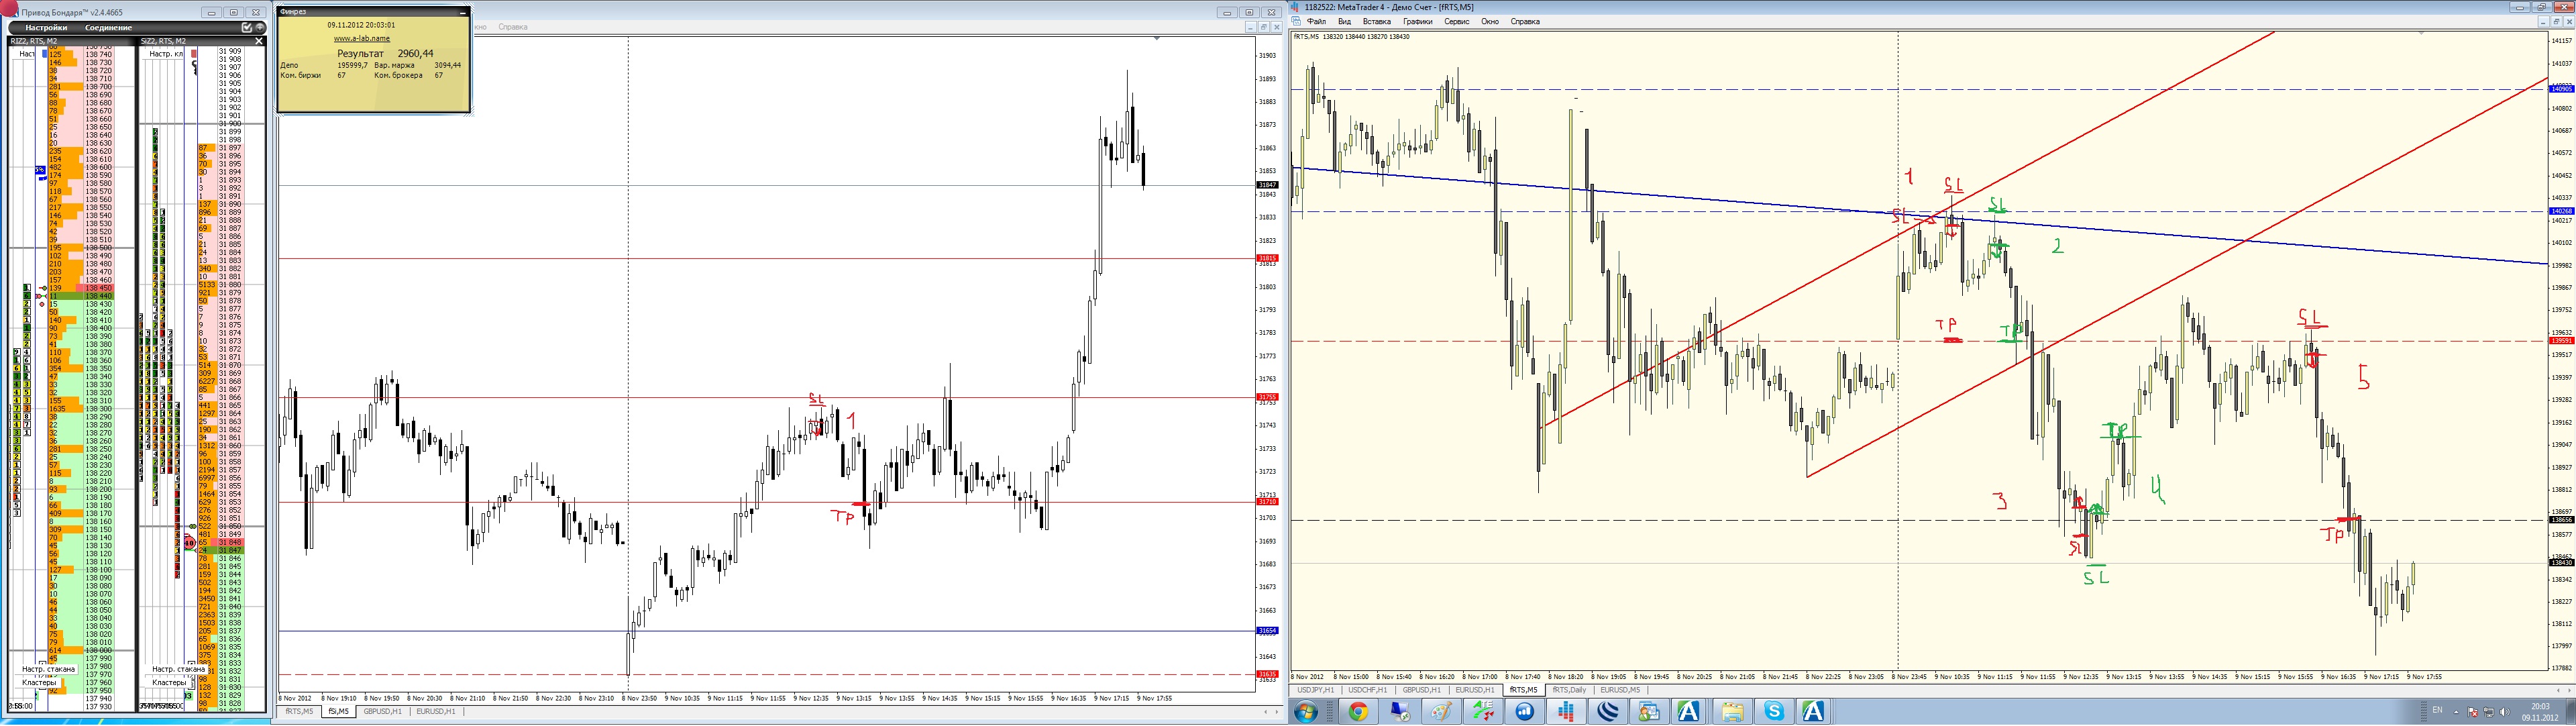2576x726 pixels.
Task: Switch to the EURUSD,H1 tab in right MetaTrader
Action: tap(1475, 690)
